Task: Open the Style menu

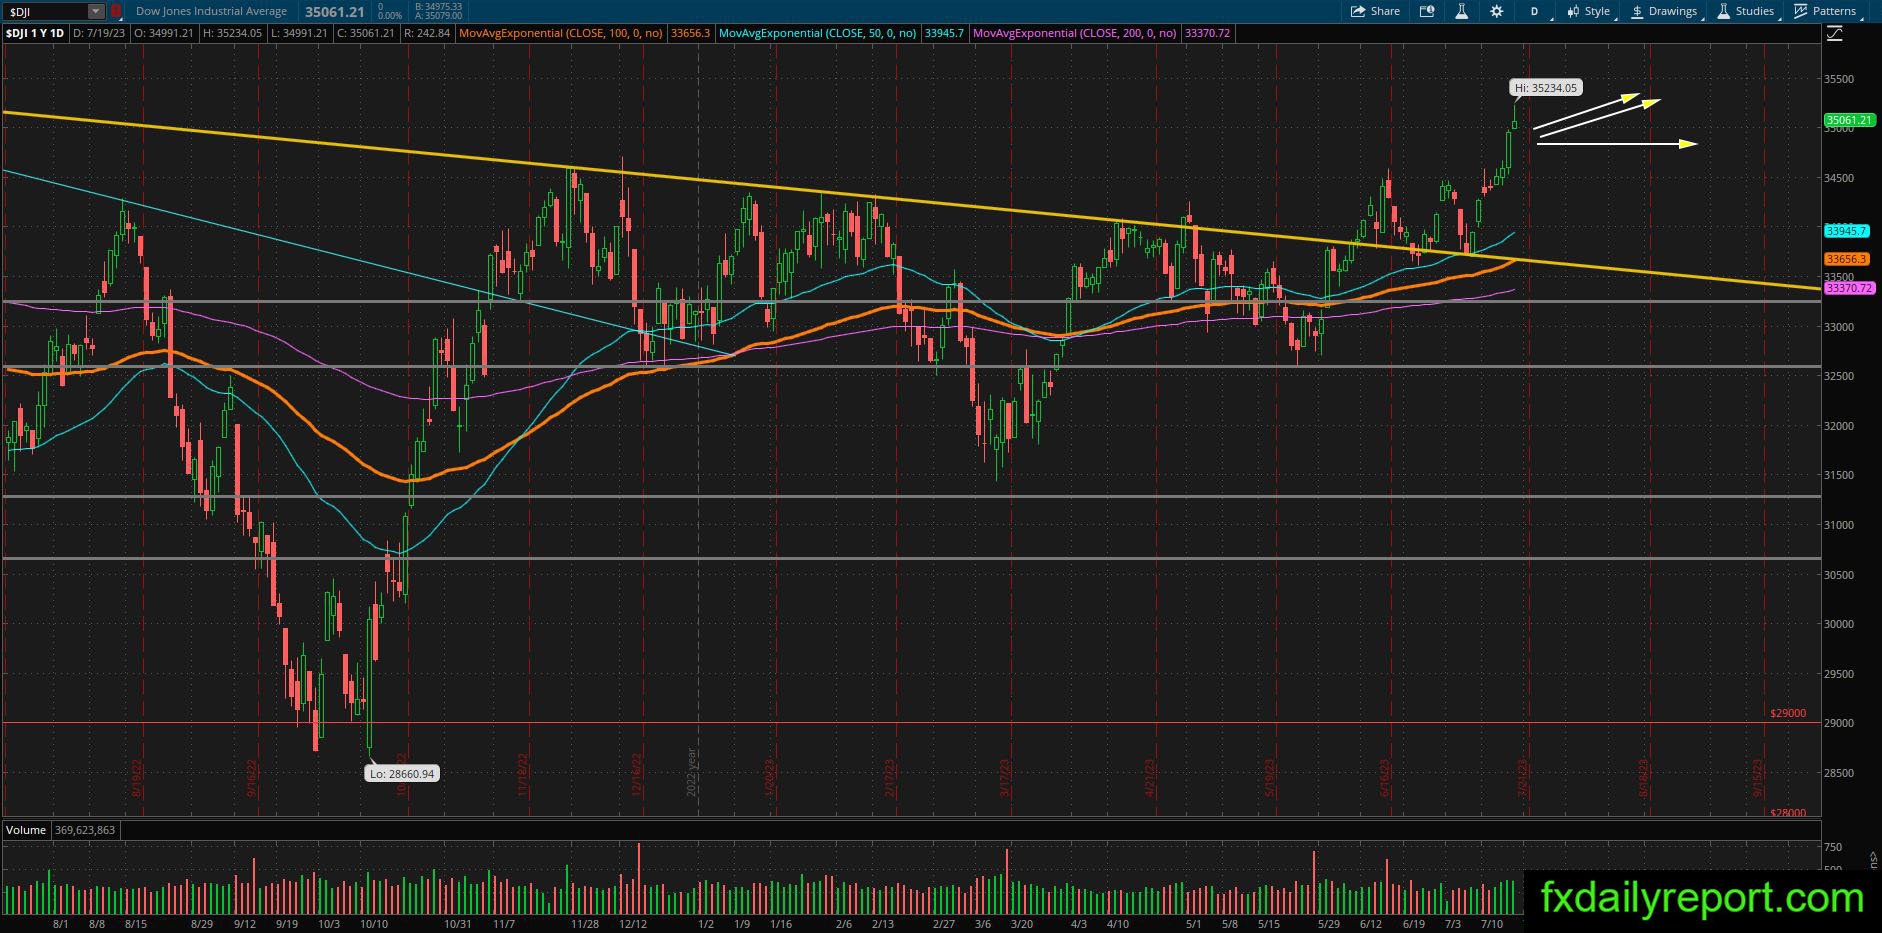Action: point(1588,11)
